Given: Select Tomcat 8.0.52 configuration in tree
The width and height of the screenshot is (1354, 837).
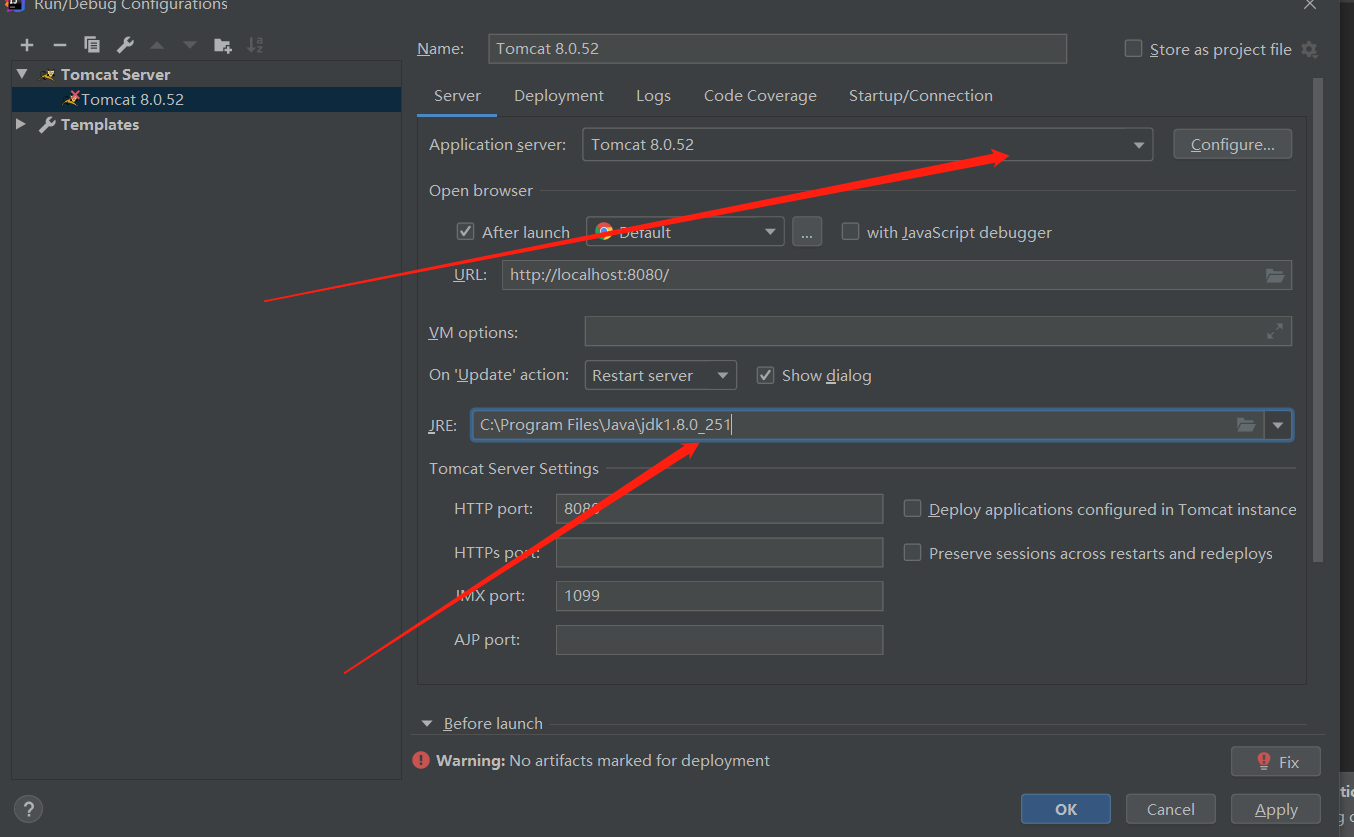Looking at the screenshot, I should point(206,99).
